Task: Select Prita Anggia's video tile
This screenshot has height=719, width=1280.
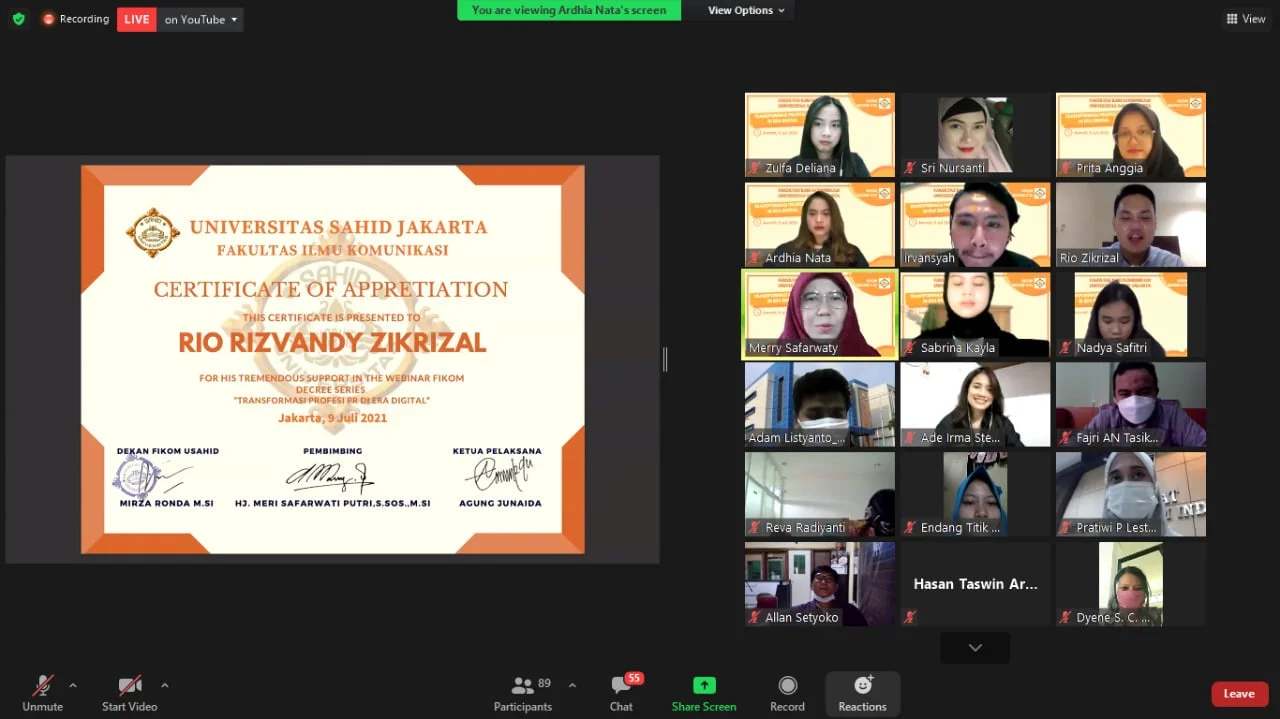Action: [x=1131, y=135]
